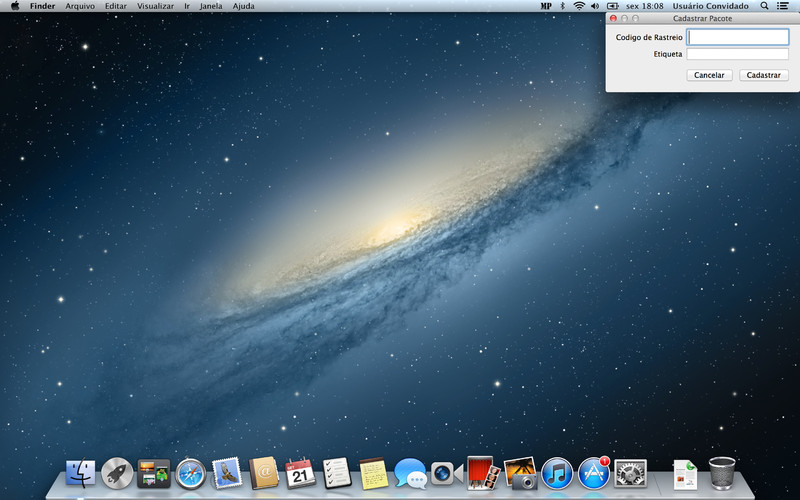
Task: Click the Cadastrar button
Action: point(764,75)
